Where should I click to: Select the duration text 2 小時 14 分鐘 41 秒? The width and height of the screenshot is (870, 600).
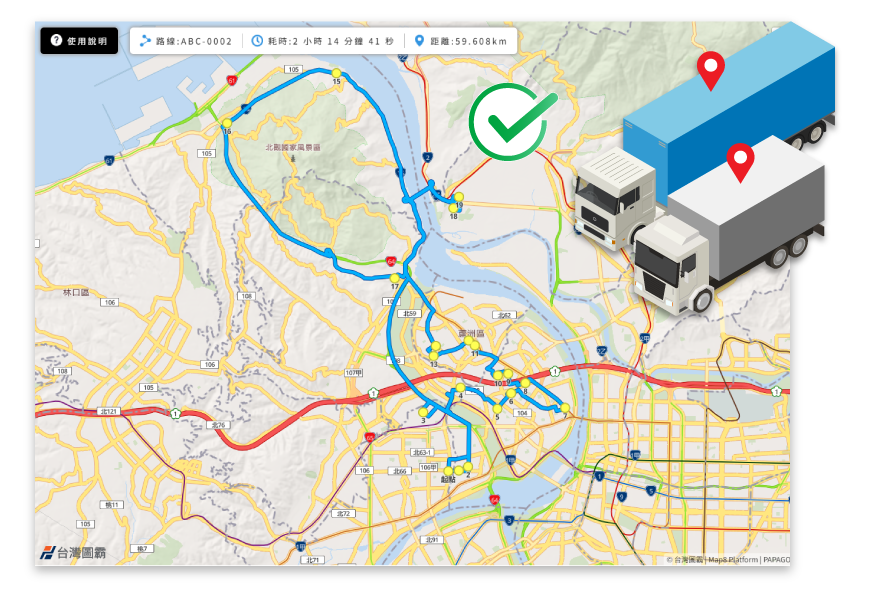pyautogui.click(x=343, y=41)
